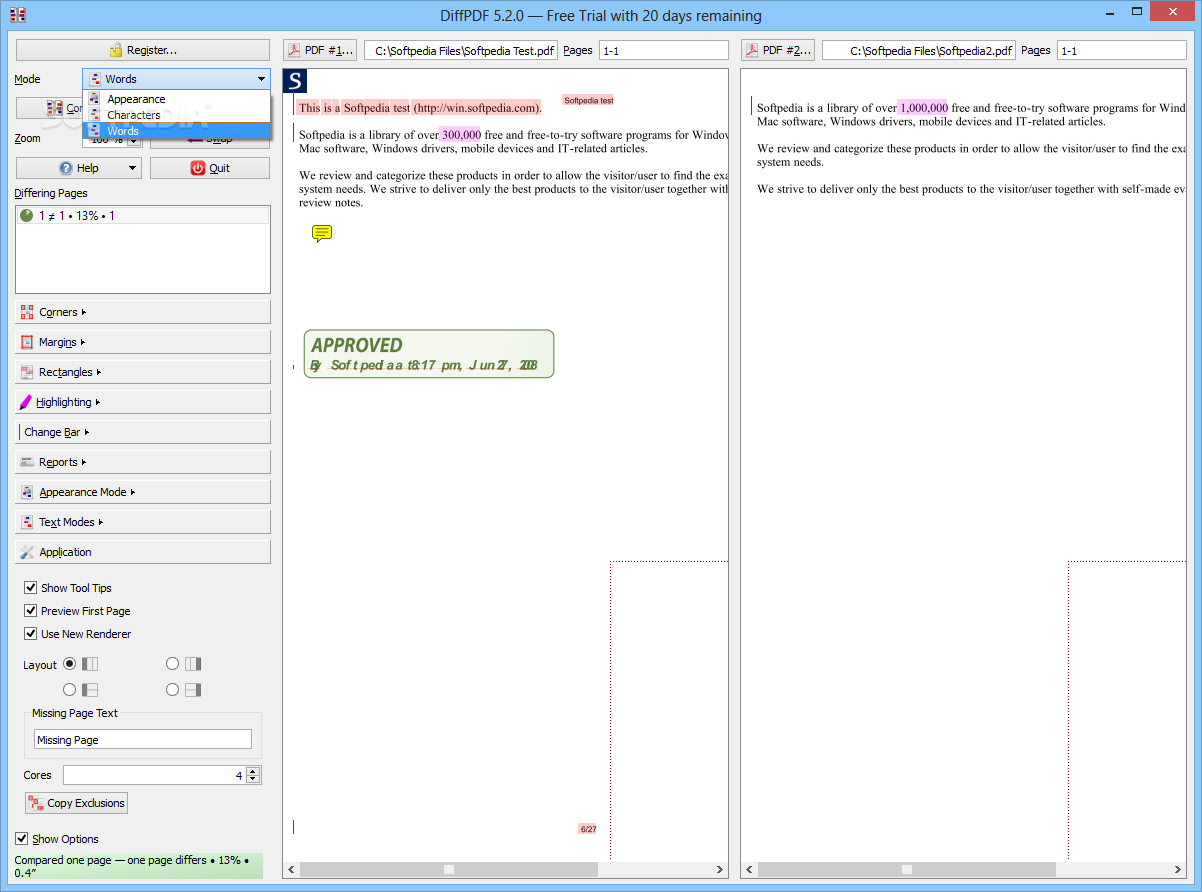Viewport: 1202px width, 892px height.
Task: Click the green pie icon in Differing Pages
Action: click(27, 215)
